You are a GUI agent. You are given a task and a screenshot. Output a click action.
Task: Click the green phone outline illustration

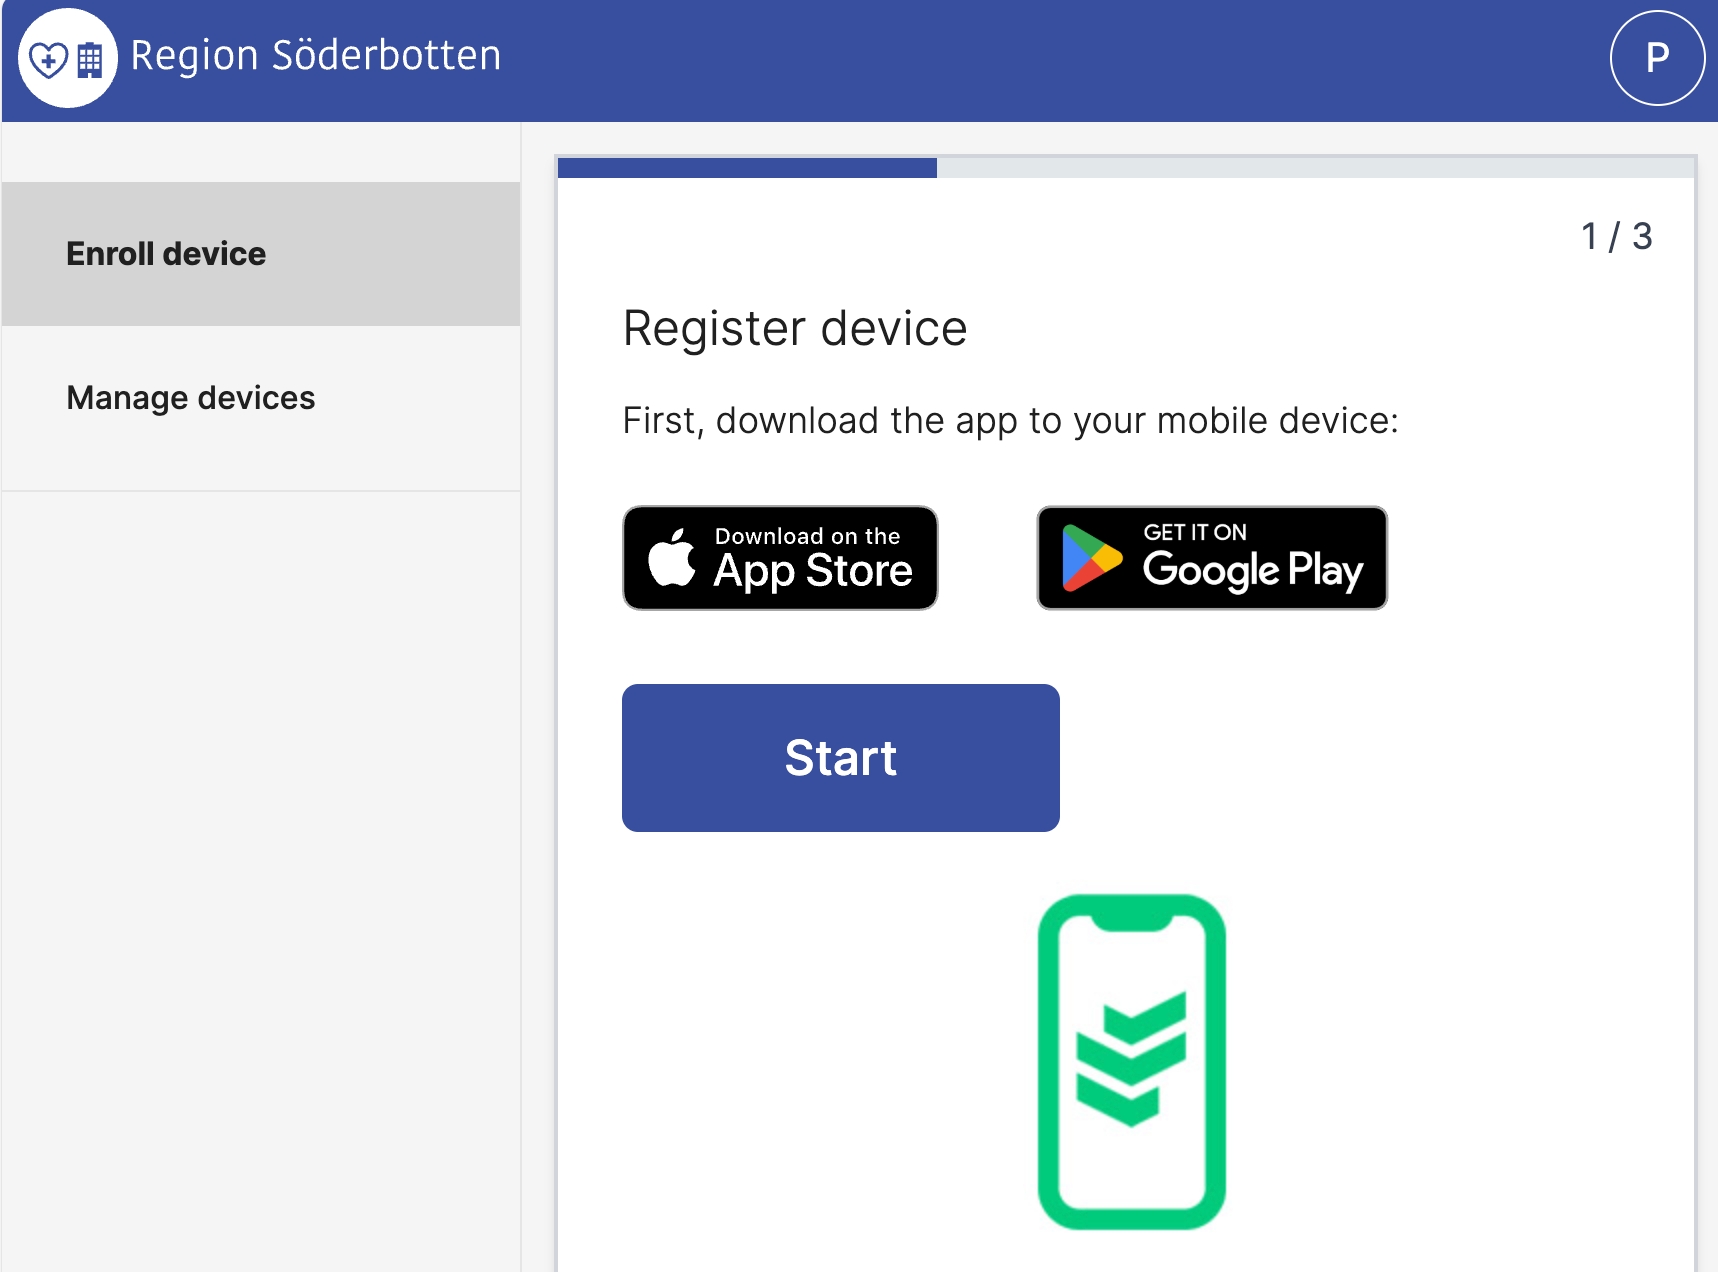click(1050, 1062)
